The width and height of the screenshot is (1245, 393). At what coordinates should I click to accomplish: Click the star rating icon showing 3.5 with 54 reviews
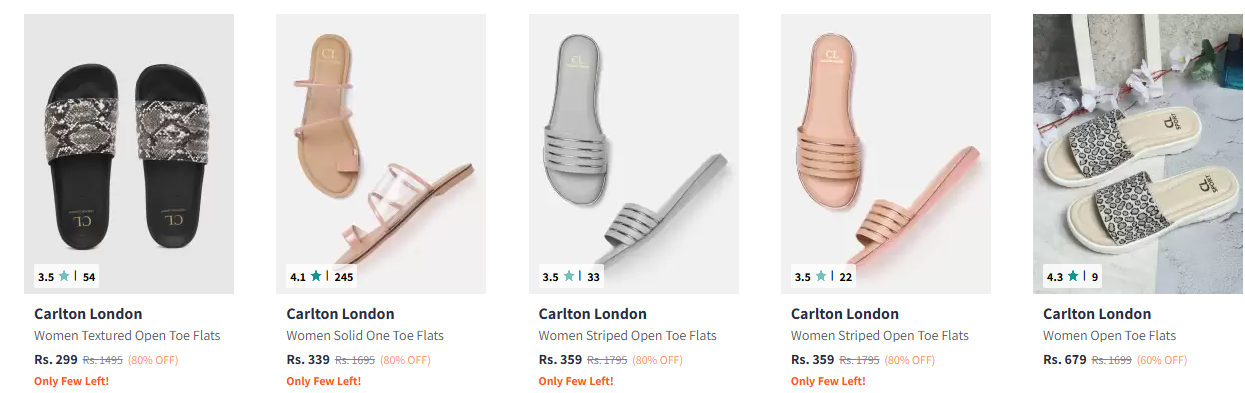pos(65,276)
